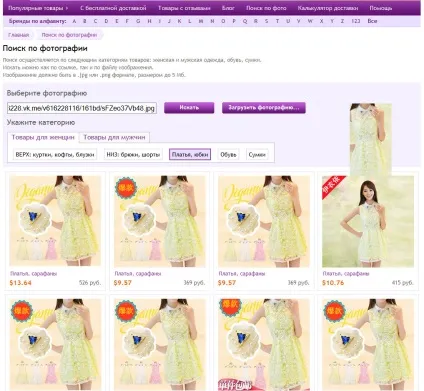This screenshot has height=391, width=424.
Task: Select Поиск по фото in the top menu
Action: point(266,8)
